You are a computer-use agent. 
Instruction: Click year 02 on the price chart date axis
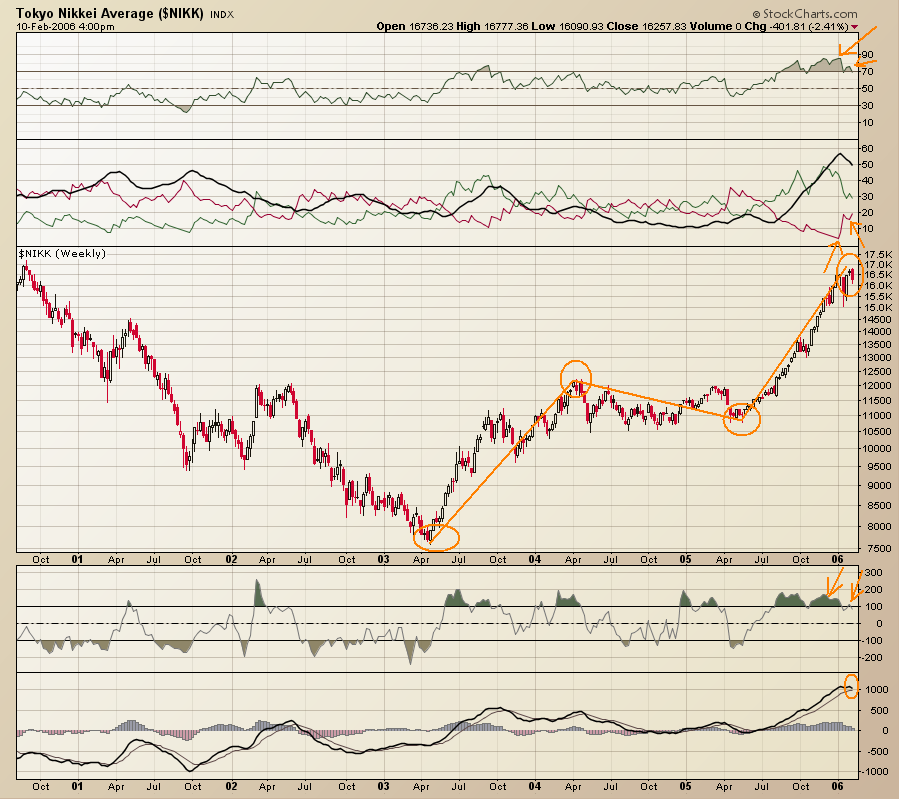coord(231,560)
